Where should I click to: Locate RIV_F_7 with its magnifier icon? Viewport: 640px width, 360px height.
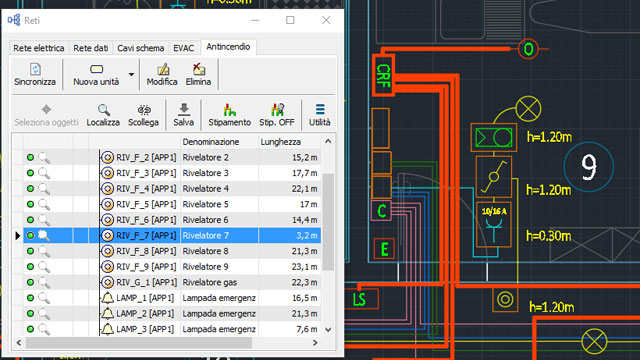coord(44,236)
